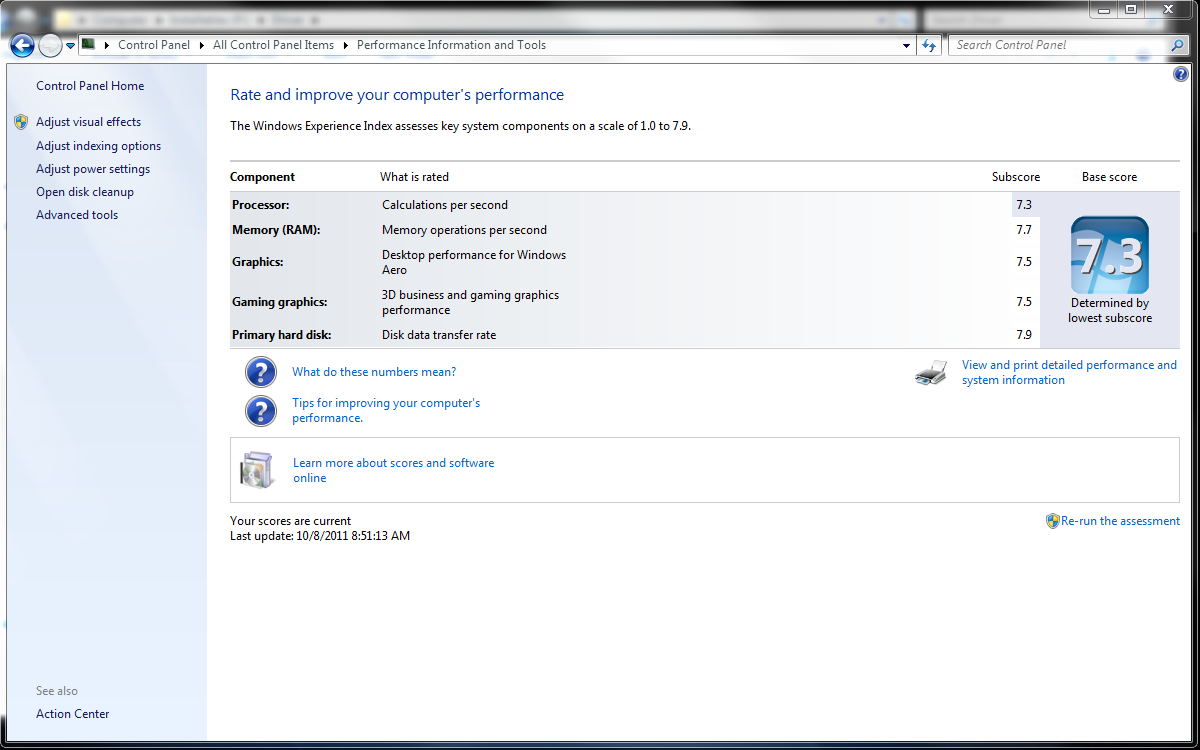
Task: Expand the arrow before Control Panel breadcrumb
Action: [107, 45]
